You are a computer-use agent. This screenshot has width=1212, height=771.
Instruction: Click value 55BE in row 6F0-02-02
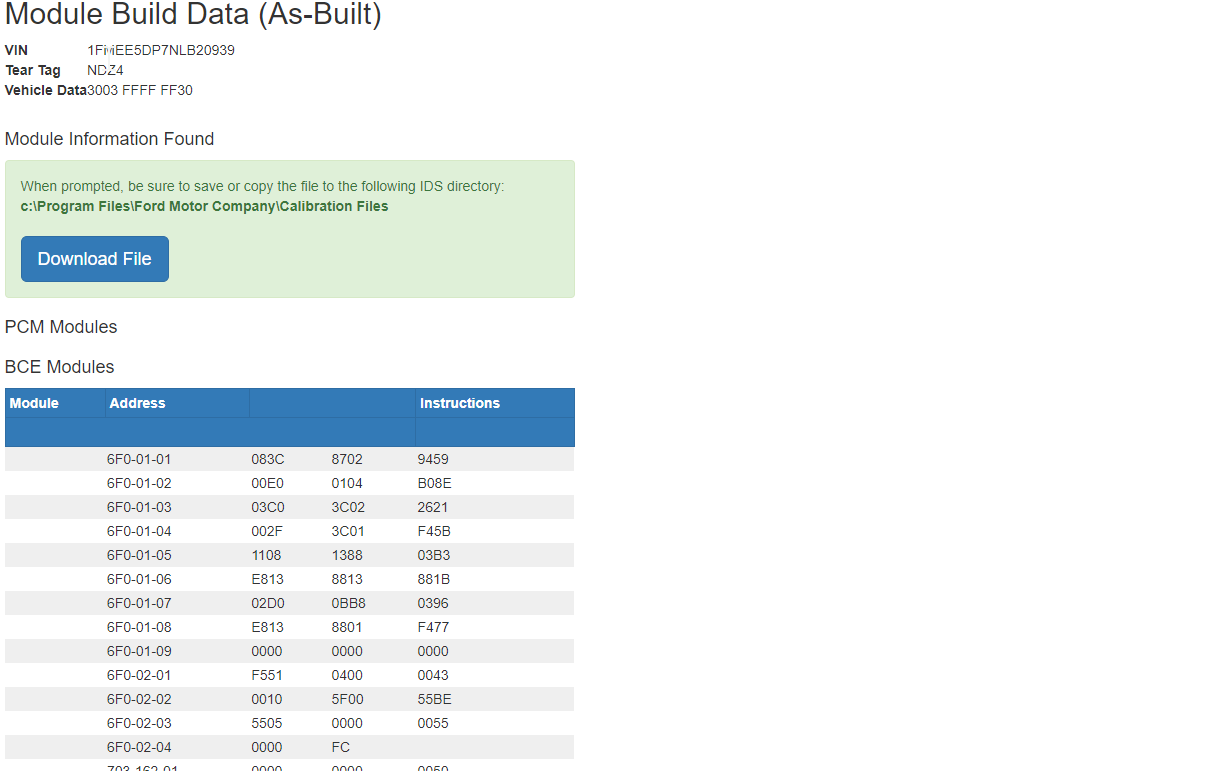point(434,699)
